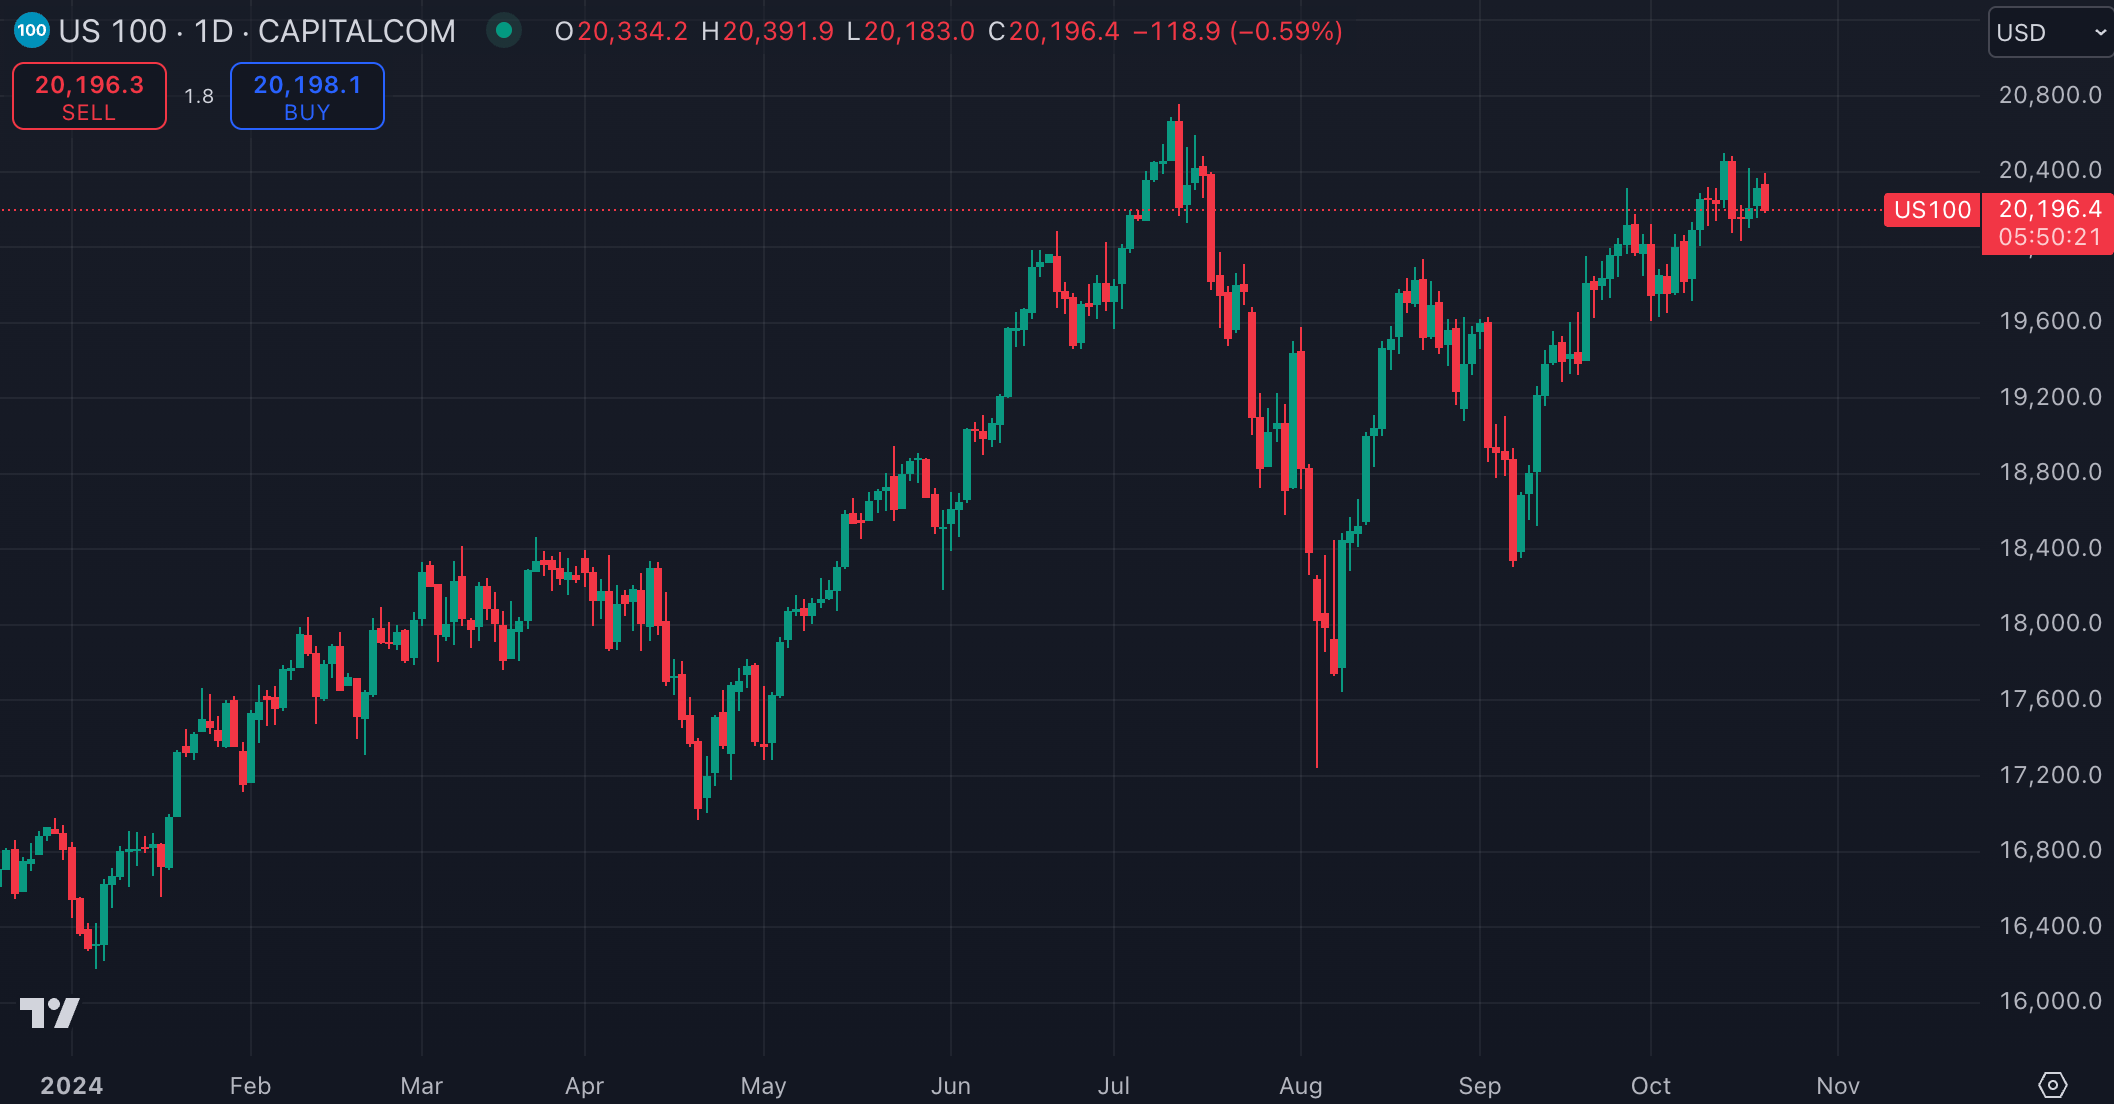
Task: Click the 20,196.3 SELL button
Action: pyautogui.click(x=89, y=96)
